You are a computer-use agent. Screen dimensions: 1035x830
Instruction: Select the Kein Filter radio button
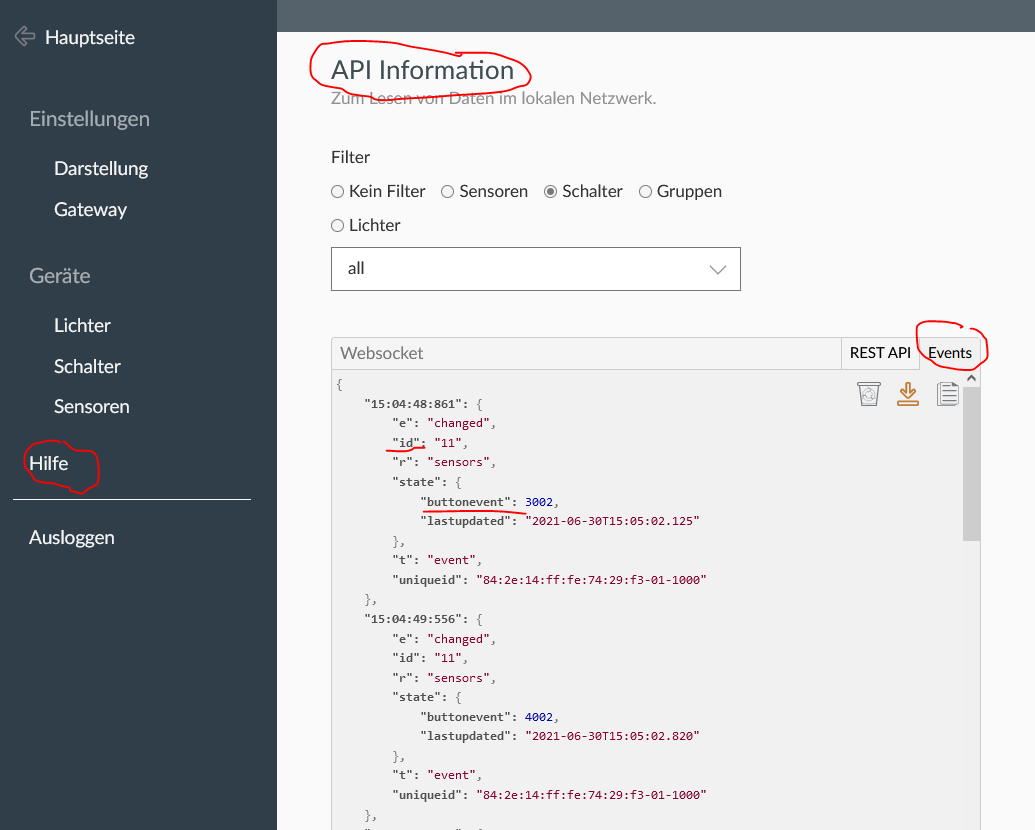click(338, 191)
